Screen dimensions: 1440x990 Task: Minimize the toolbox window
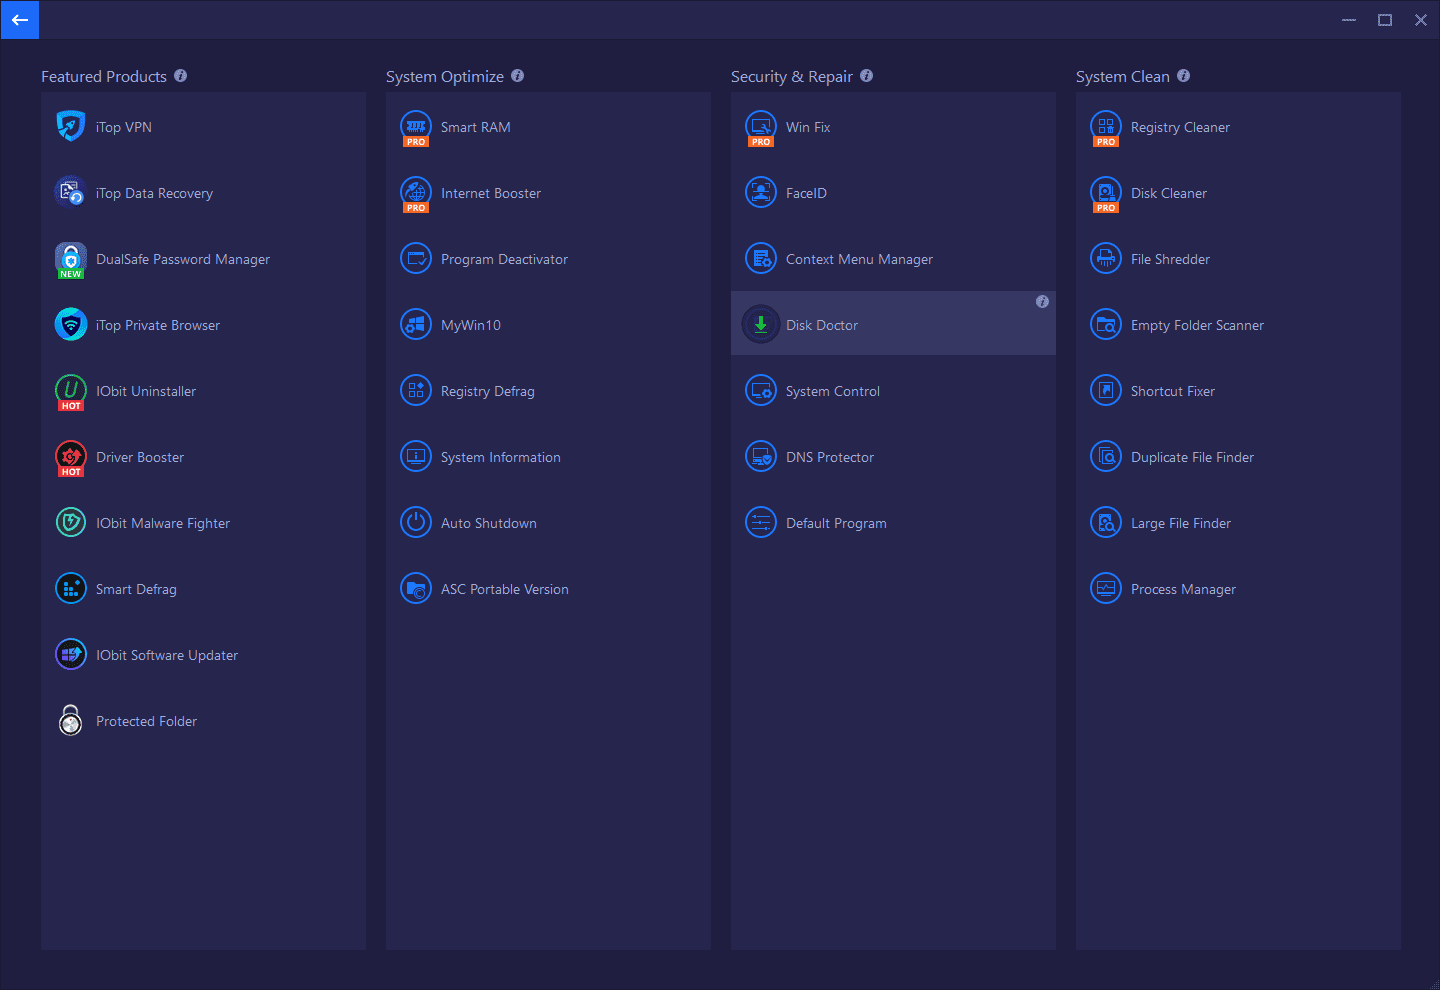tap(1349, 20)
